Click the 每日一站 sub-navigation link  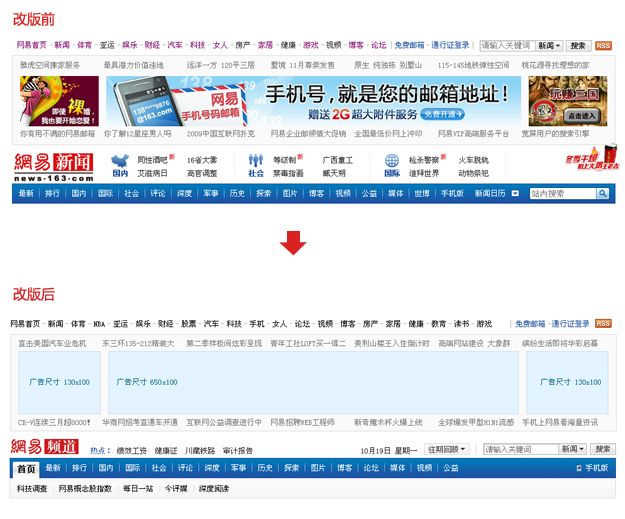click(138, 488)
